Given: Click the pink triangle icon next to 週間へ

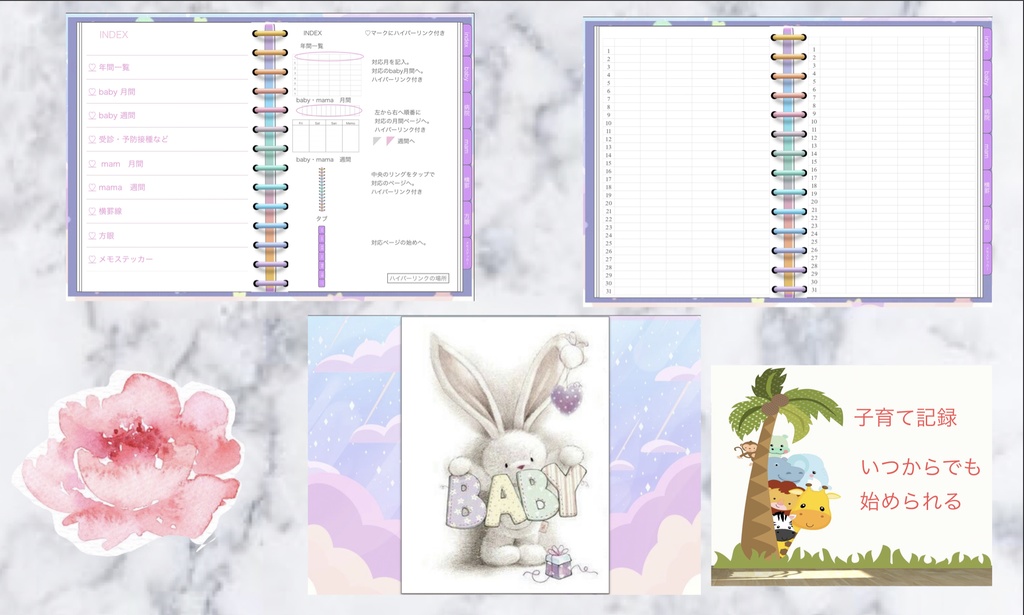Looking at the screenshot, I should click(x=390, y=141).
